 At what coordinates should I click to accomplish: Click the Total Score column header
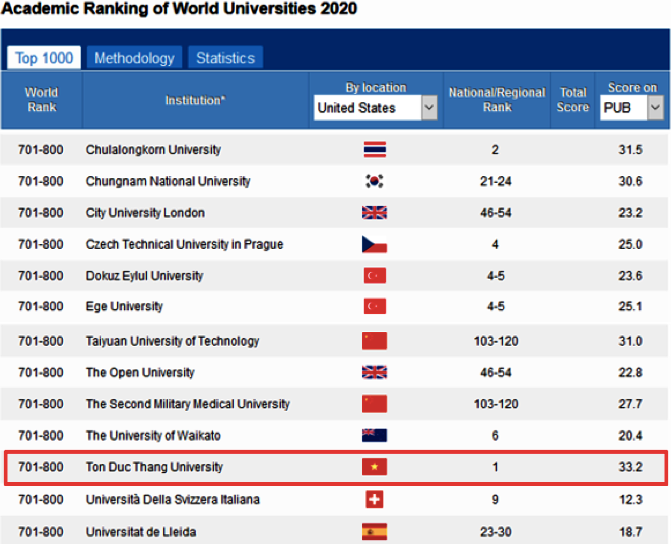point(573,100)
